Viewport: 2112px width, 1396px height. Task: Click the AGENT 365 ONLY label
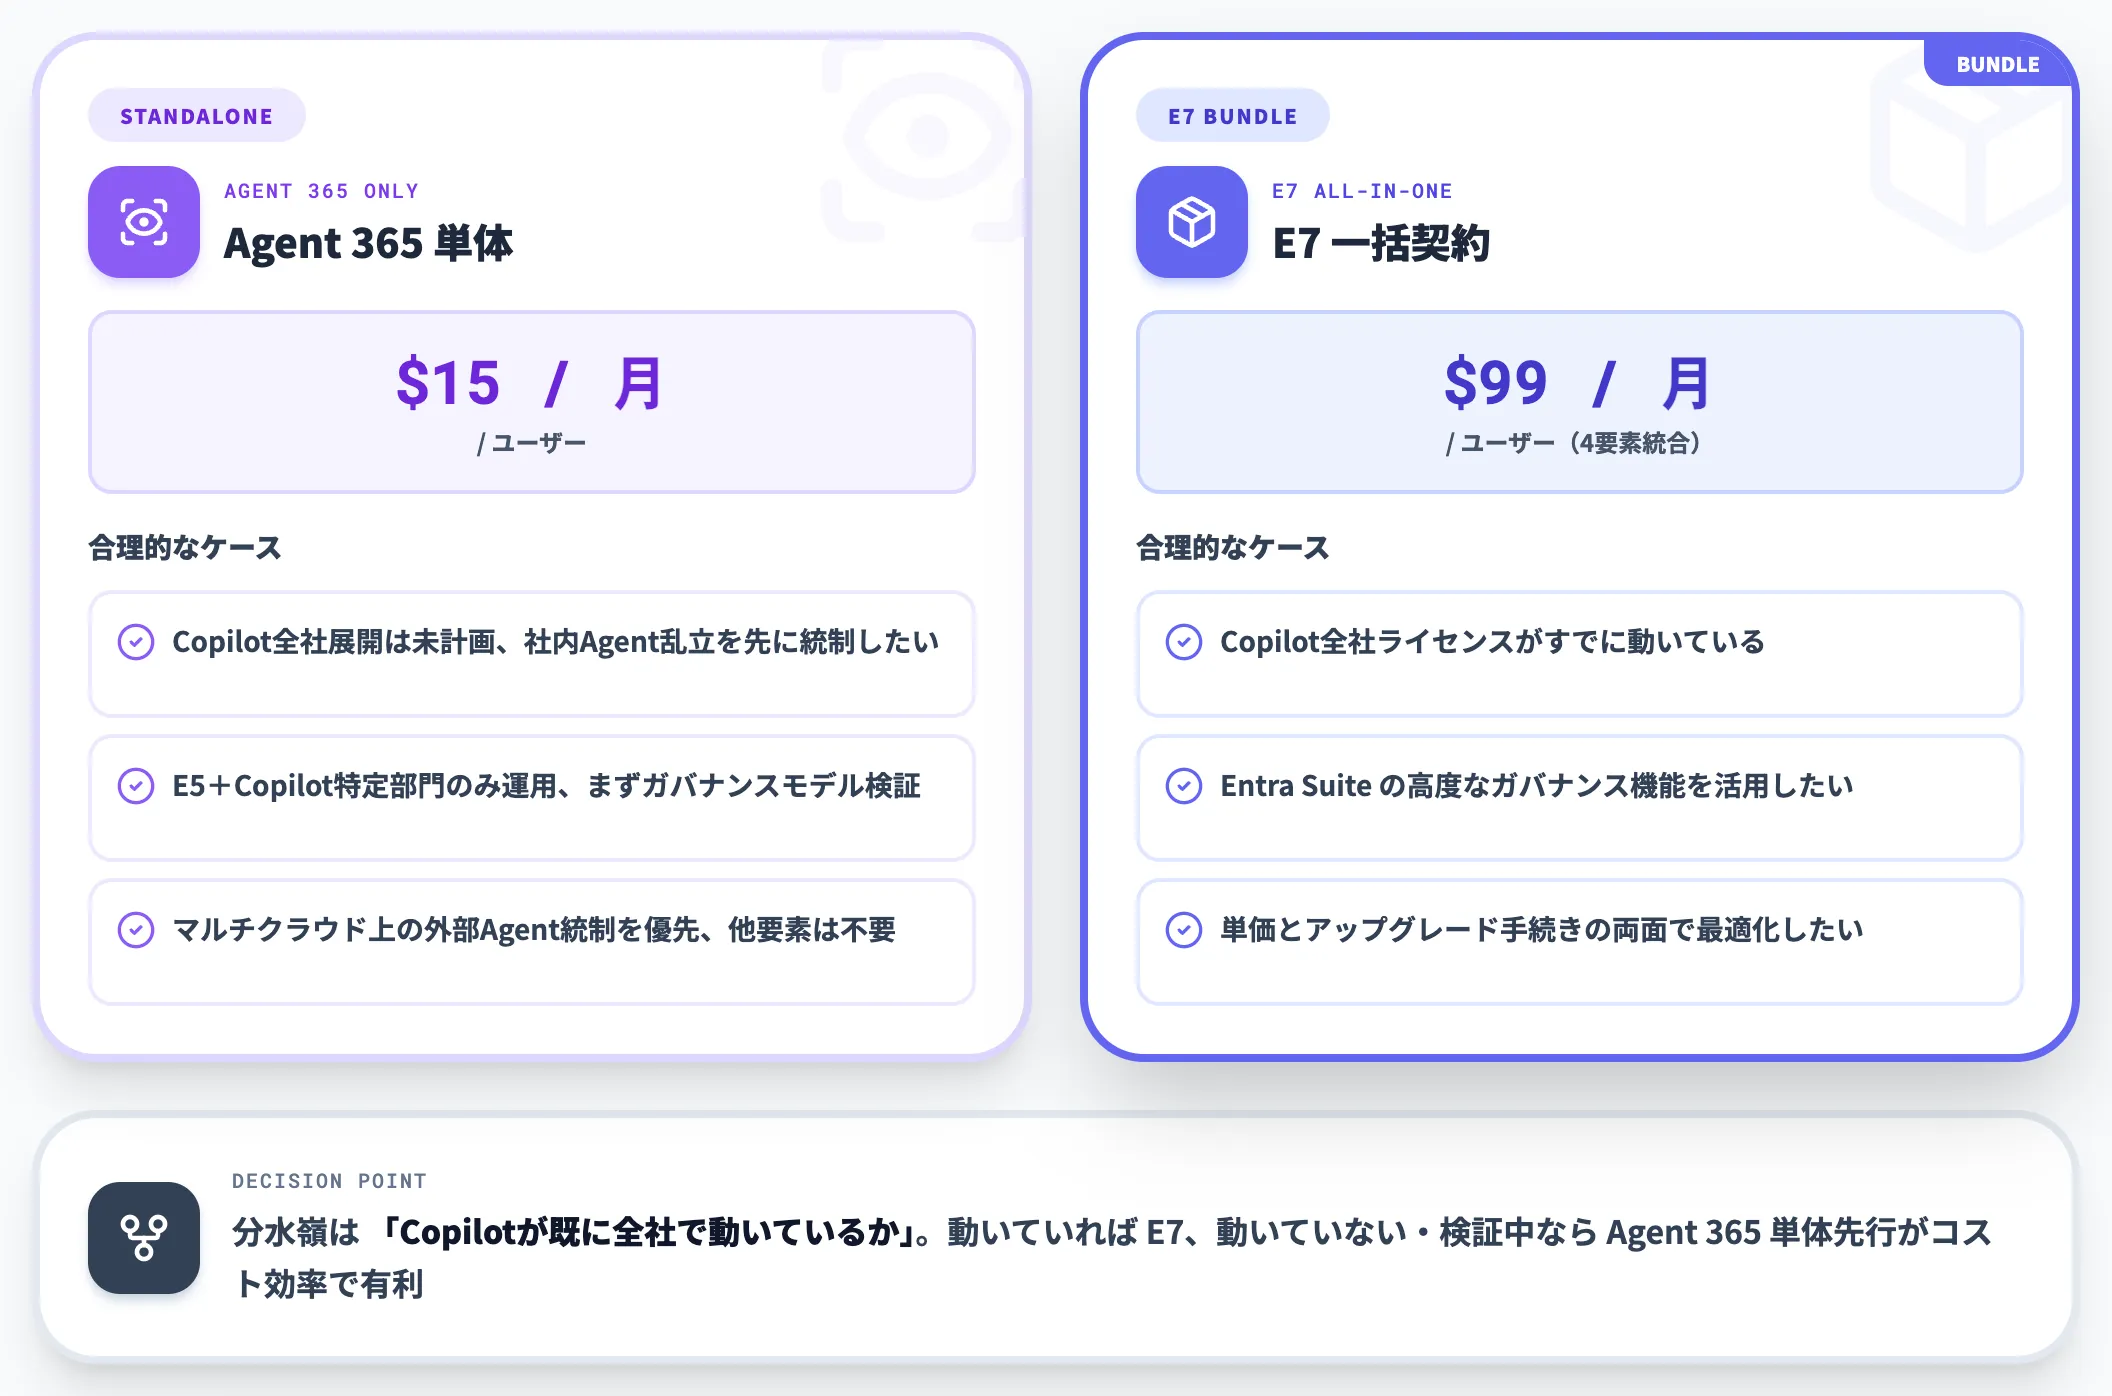pos(321,191)
